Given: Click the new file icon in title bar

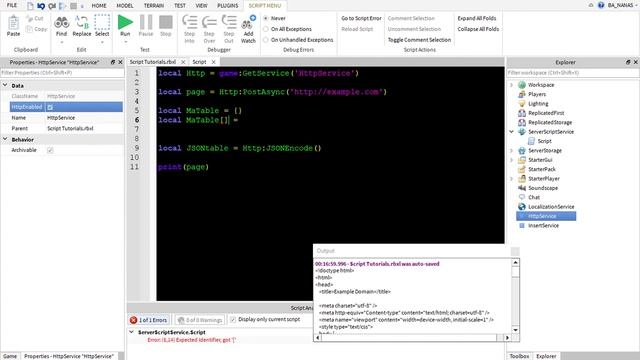Looking at the screenshot, I should pos(31,6).
